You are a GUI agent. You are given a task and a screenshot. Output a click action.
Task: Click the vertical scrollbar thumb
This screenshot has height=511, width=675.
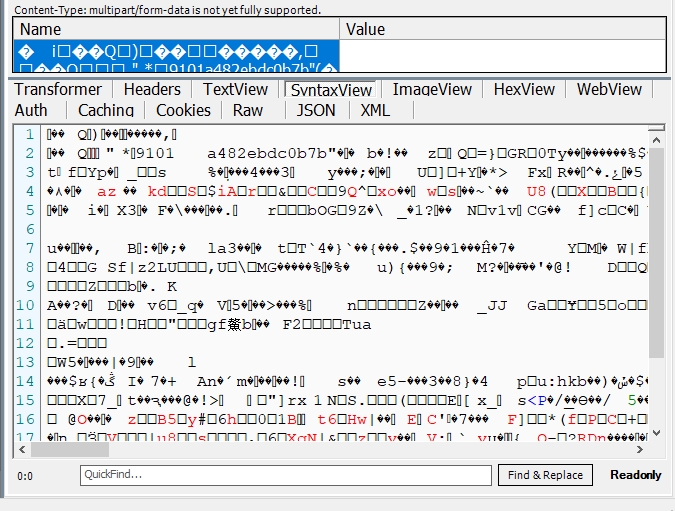tap(656, 253)
